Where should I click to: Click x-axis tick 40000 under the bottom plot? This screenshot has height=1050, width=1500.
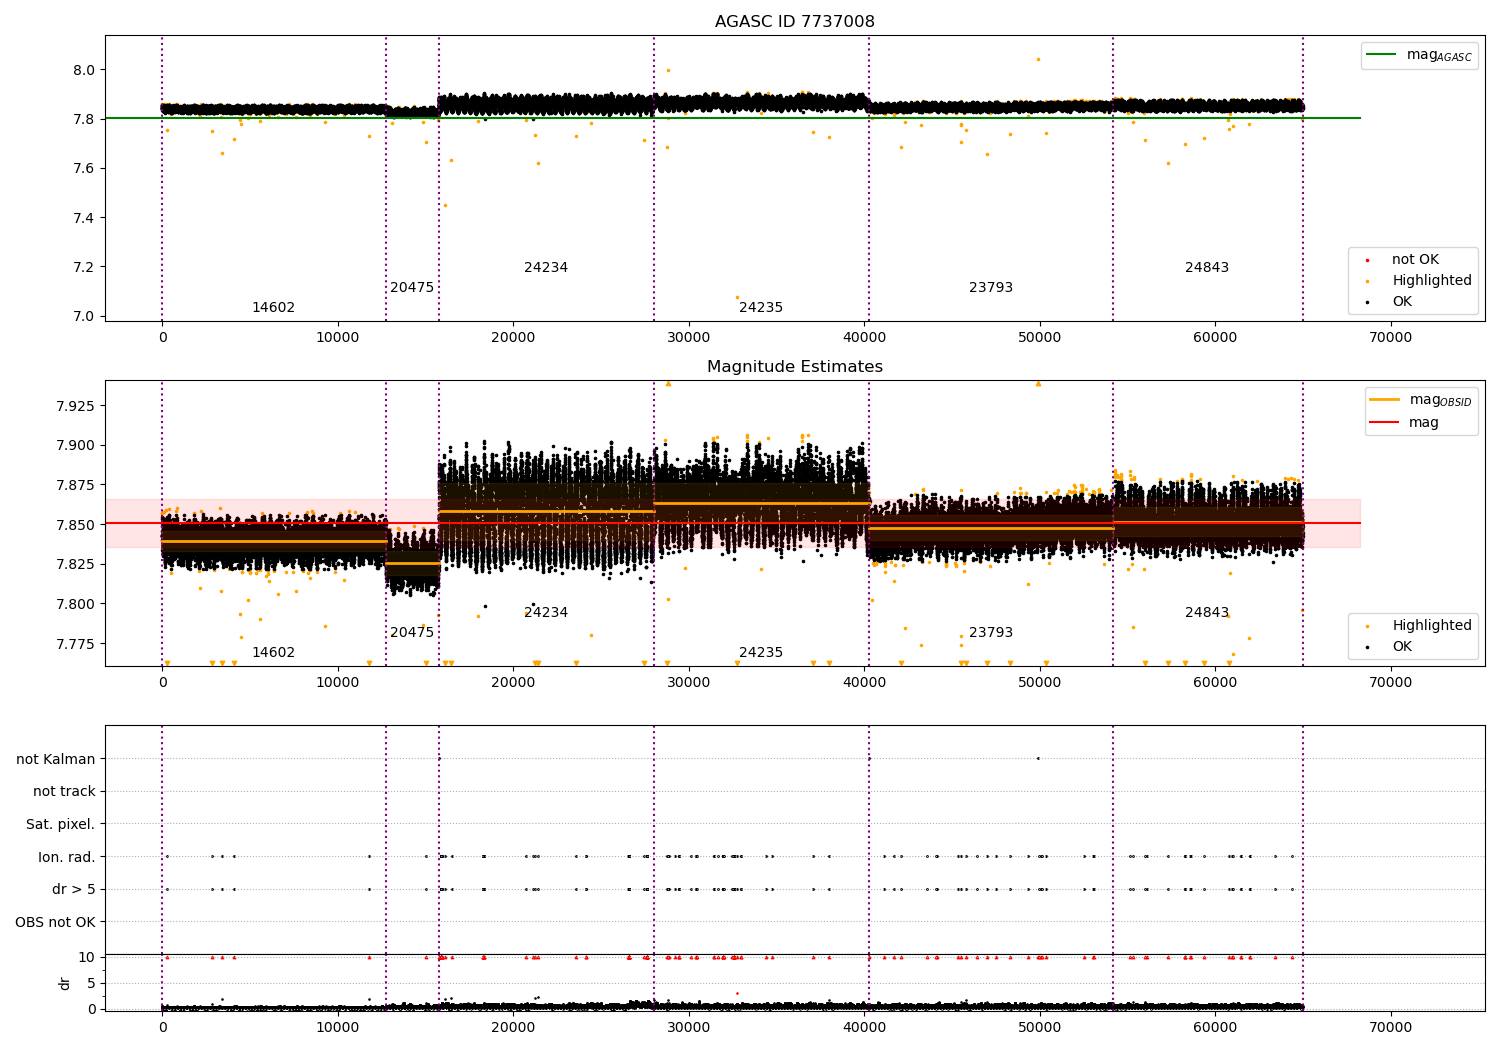(864, 1028)
